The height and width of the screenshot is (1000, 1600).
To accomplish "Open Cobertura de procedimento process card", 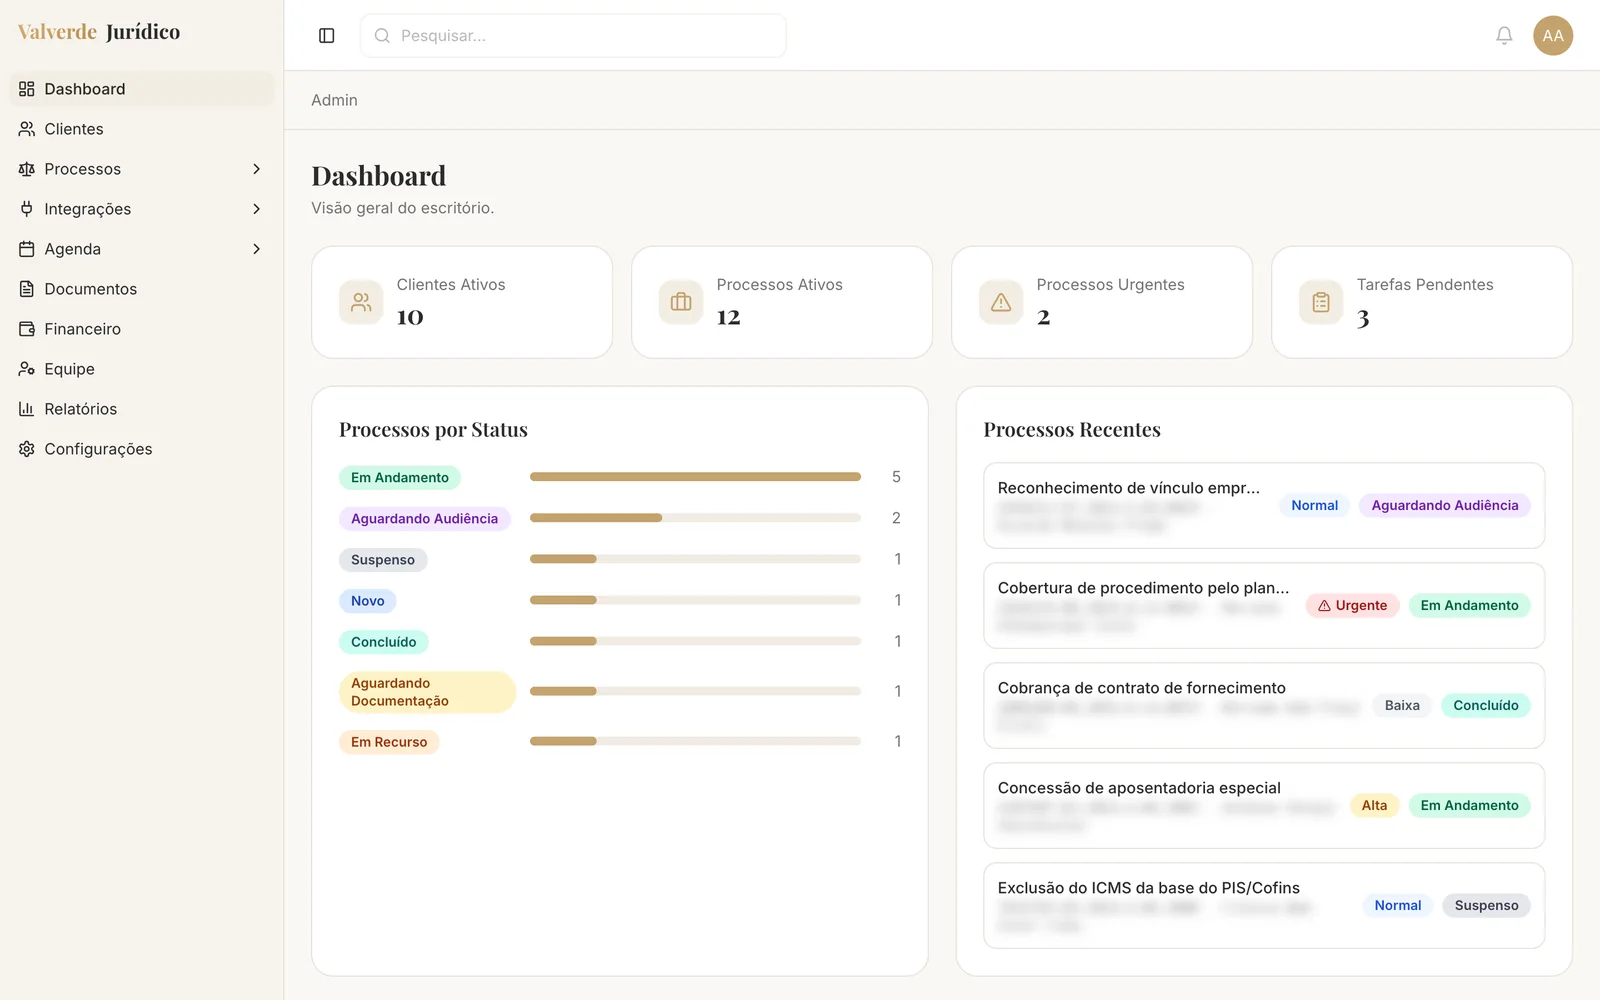I will pos(1264,605).
